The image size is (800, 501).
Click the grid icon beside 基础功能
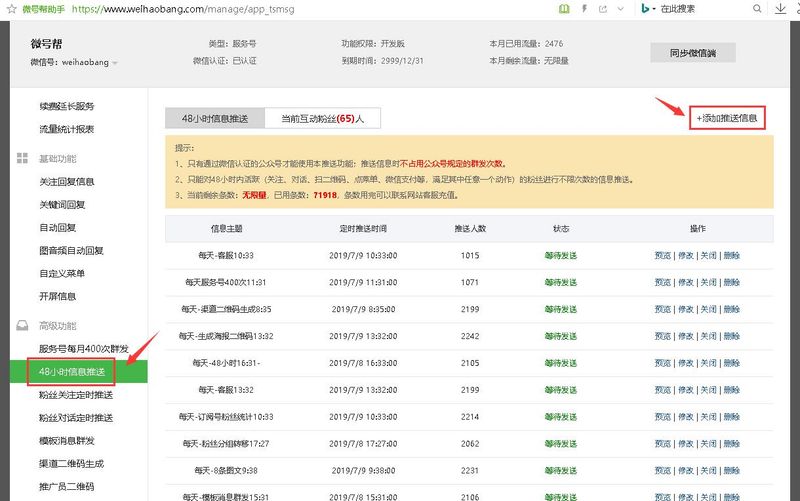click(x=22, y=158)
